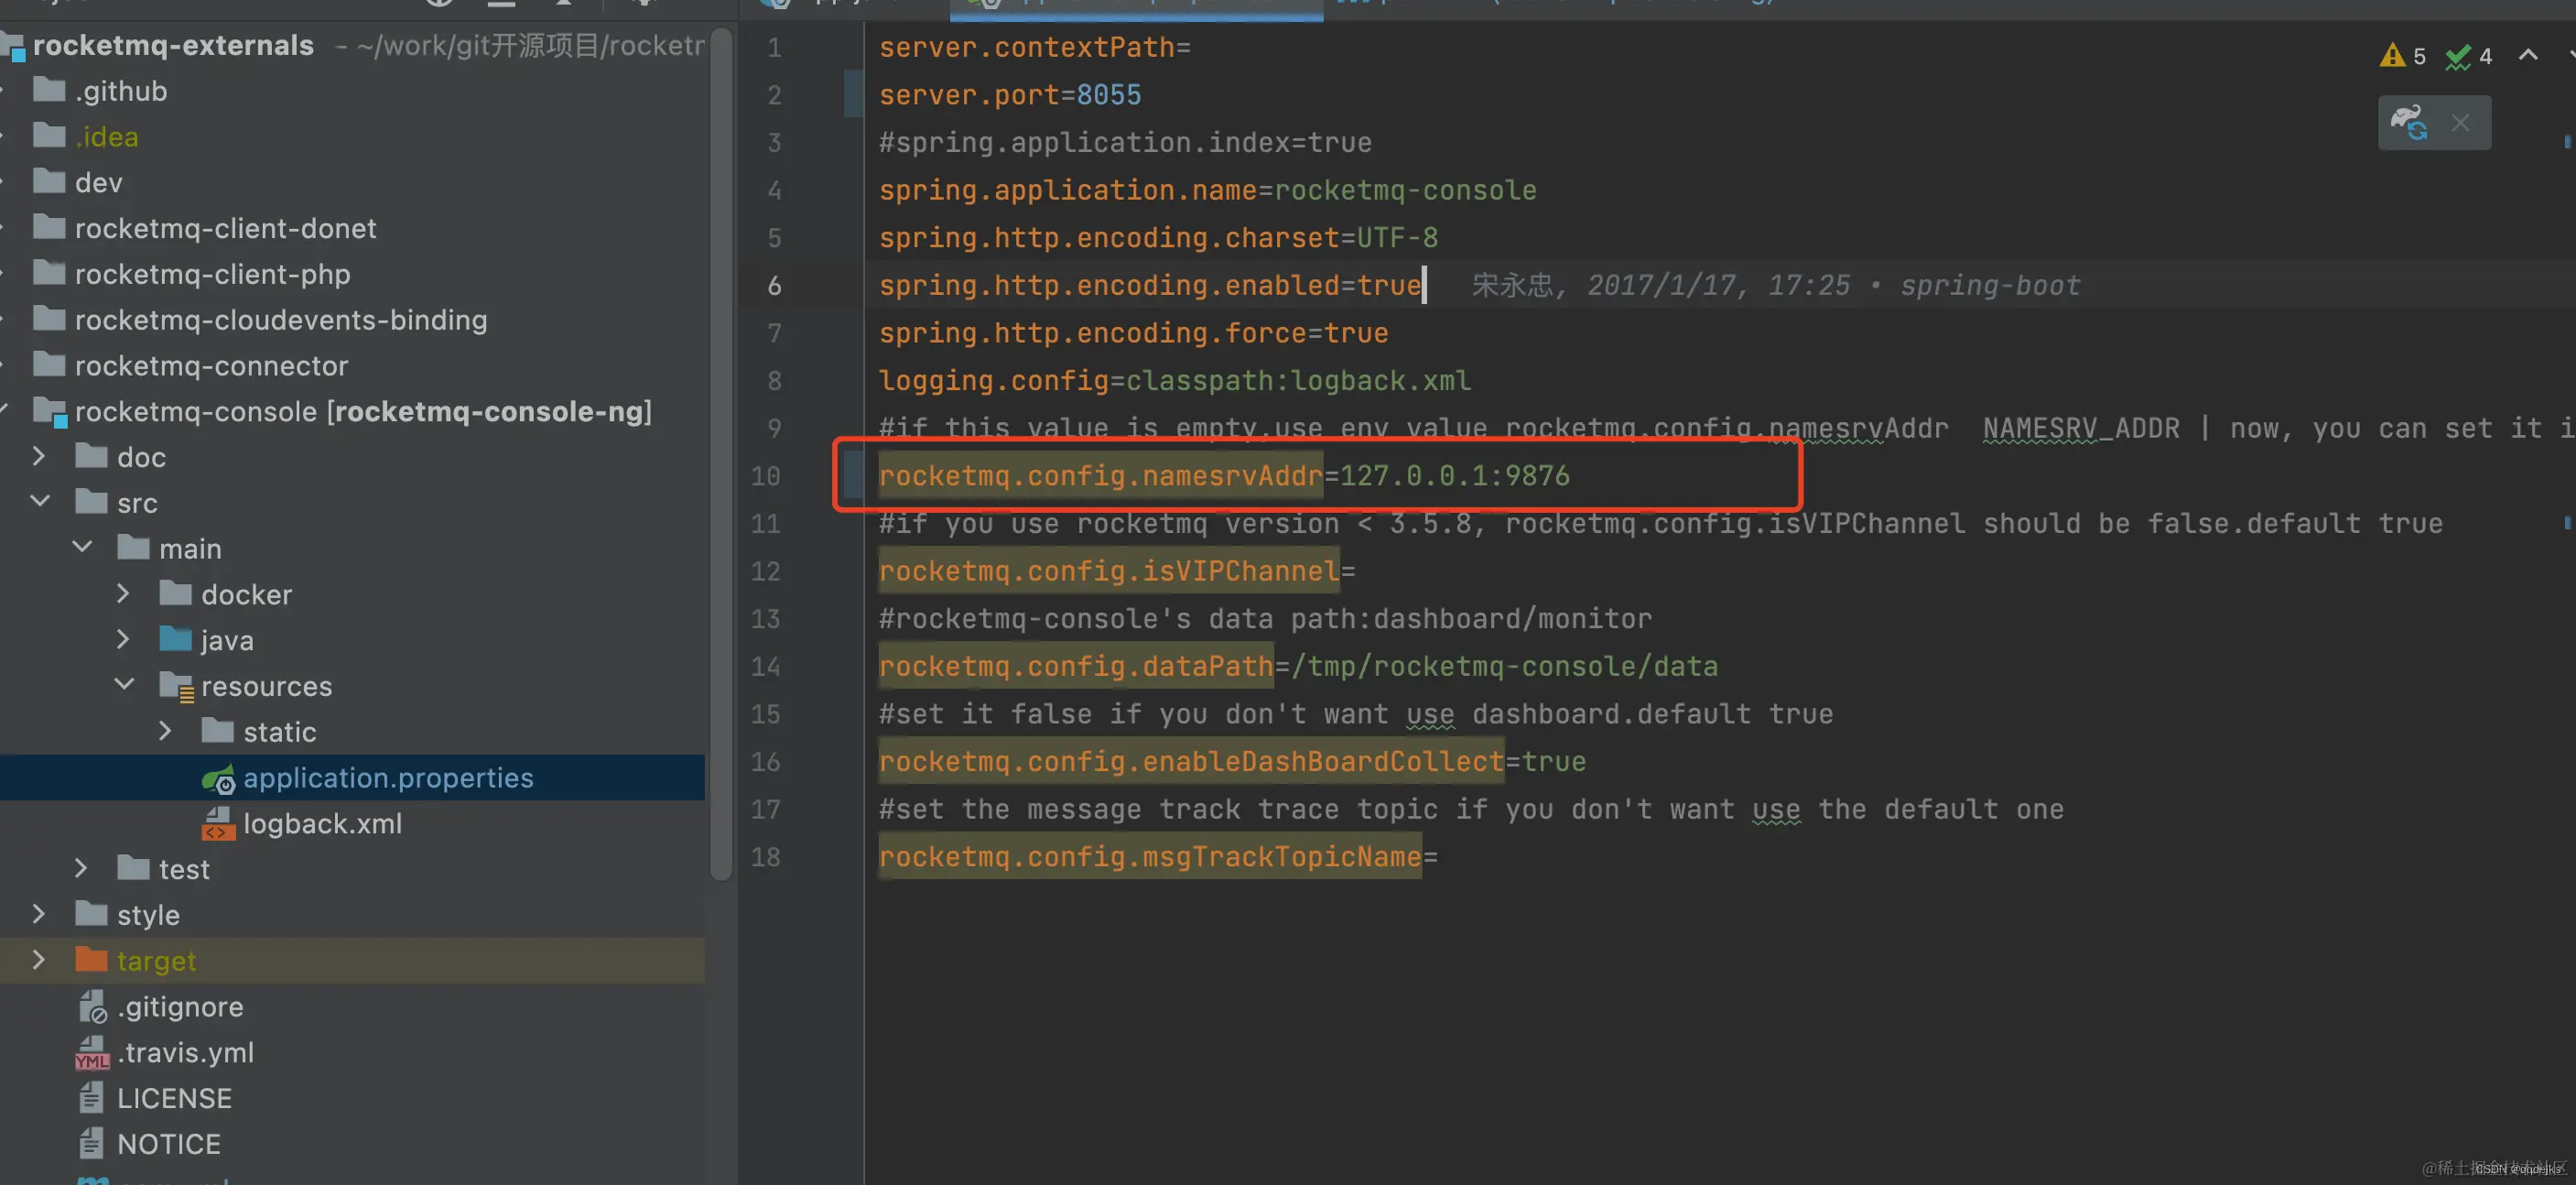The height and width of the screenshot is (1185, 2576).
Task: Open the .travis.yml file
Action: [x=185, y=1052]
